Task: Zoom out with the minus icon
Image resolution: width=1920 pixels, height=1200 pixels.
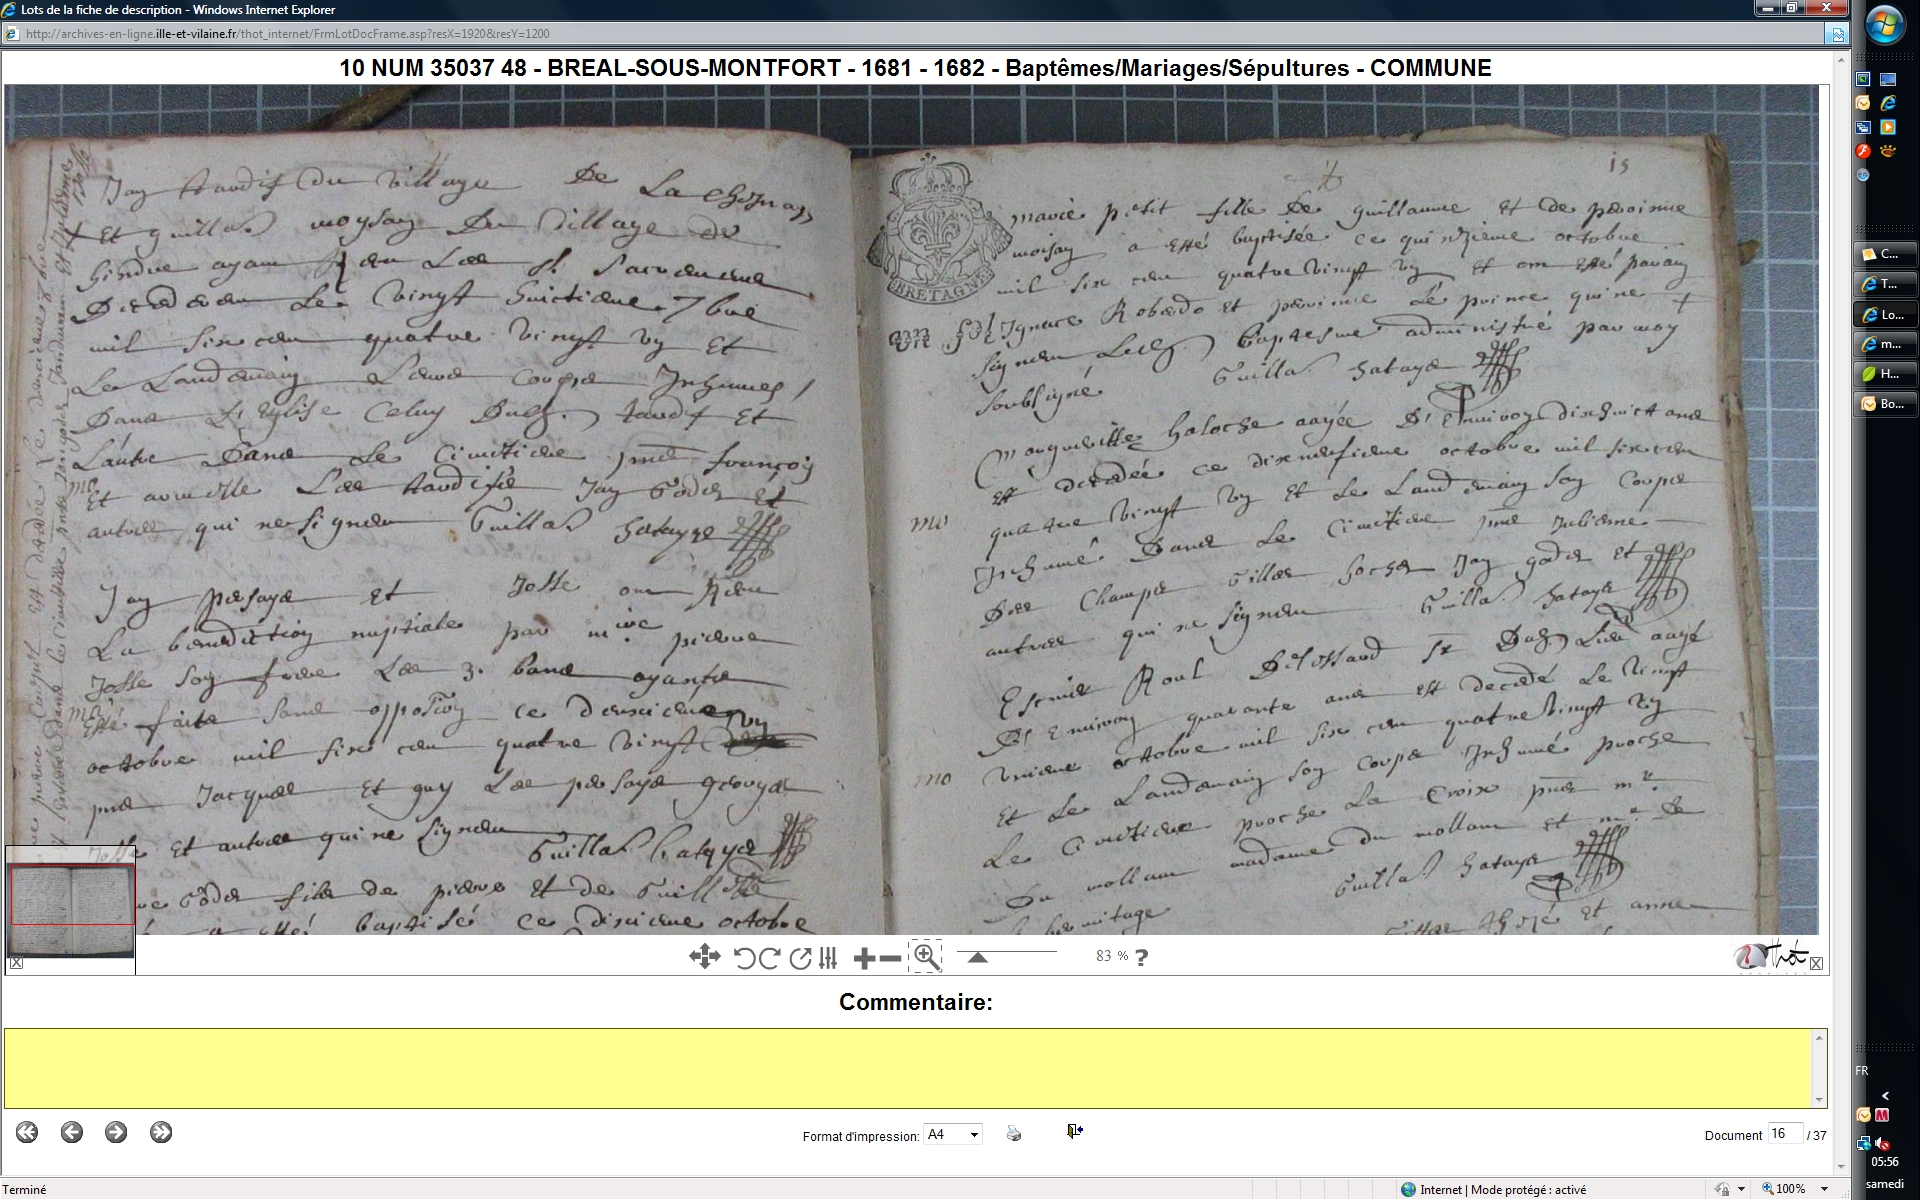Action: (890, 958)
